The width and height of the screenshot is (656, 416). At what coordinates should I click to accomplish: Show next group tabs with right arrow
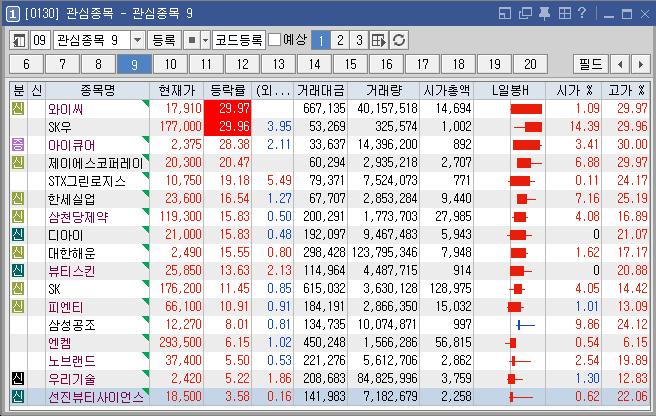click(640, 64)
